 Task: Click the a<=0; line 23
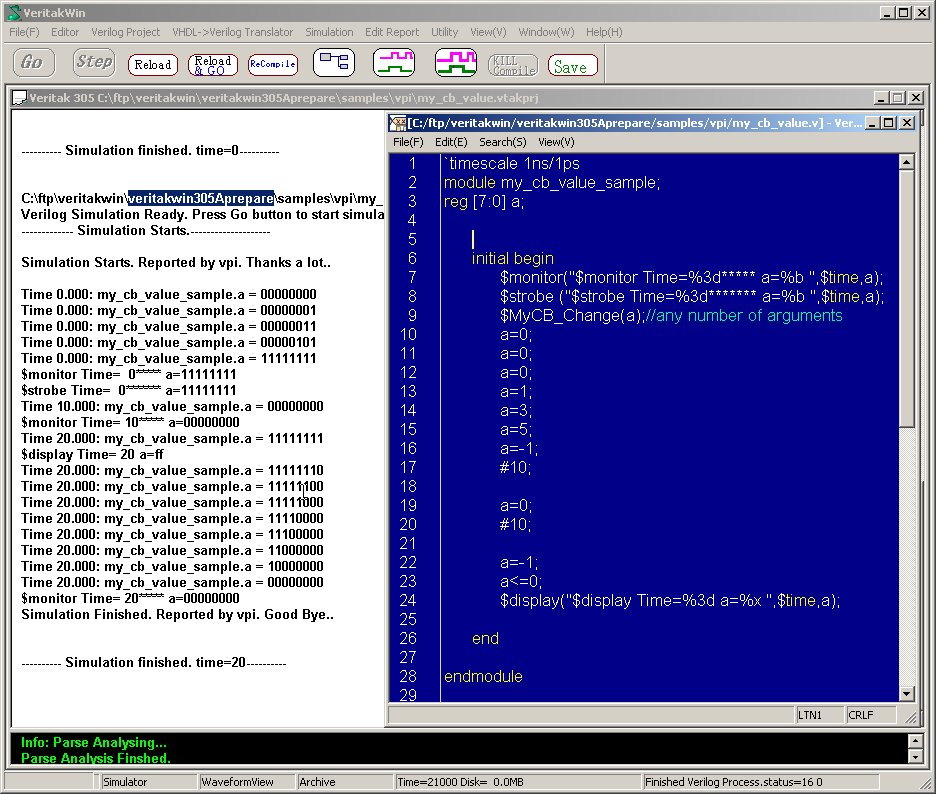521,581
